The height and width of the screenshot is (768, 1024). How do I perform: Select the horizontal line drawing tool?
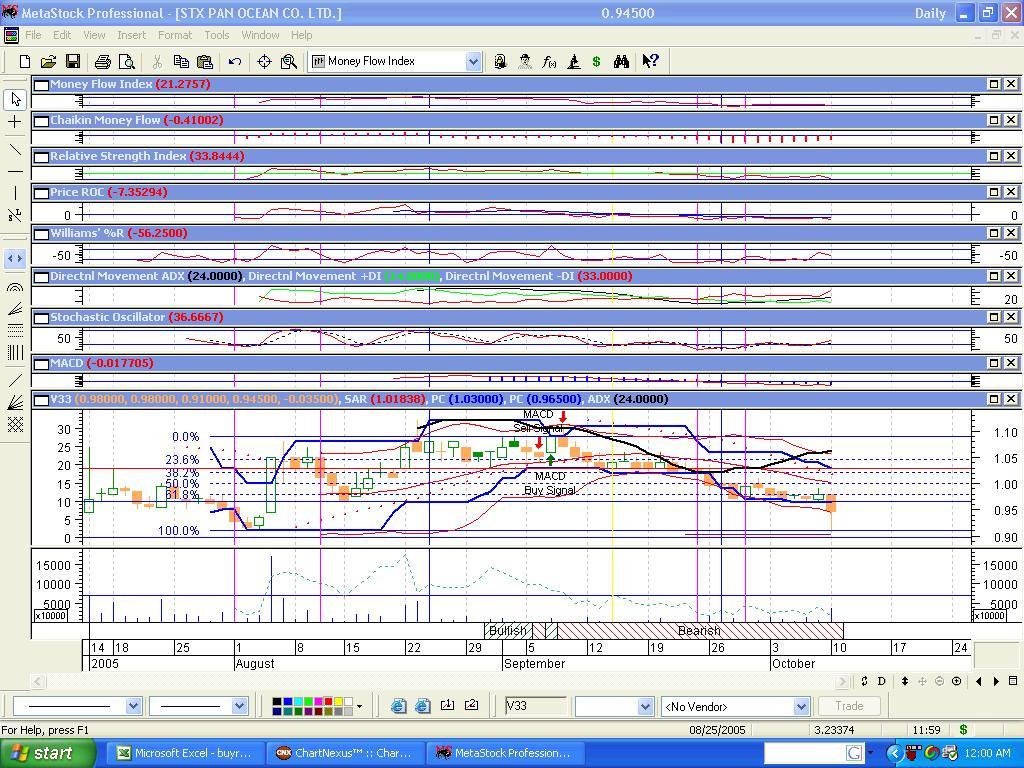15,172
